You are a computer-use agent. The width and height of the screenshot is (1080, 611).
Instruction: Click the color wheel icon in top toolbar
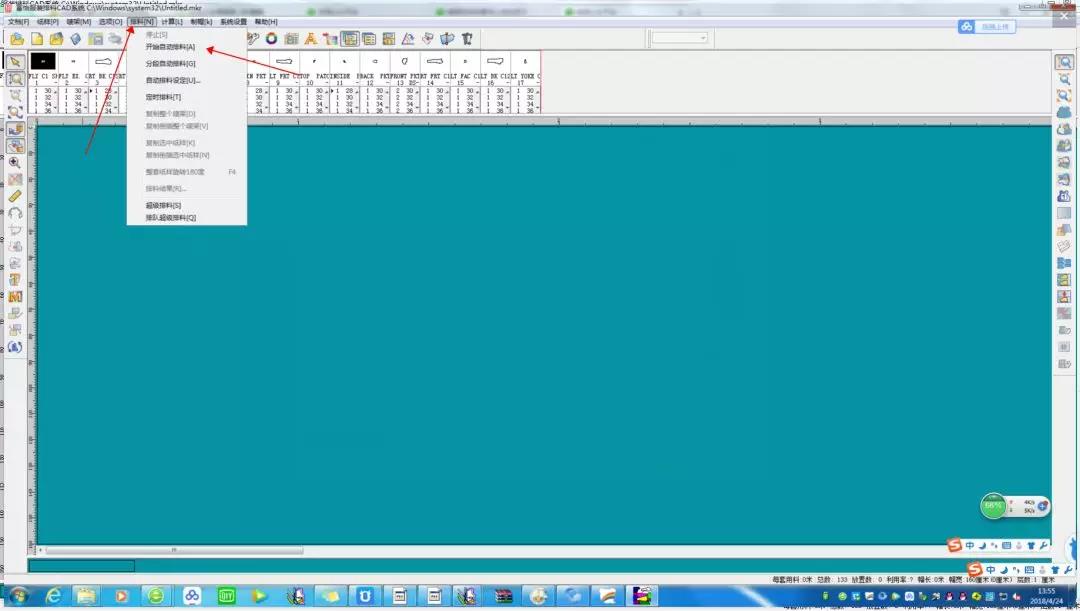[271, 39]
